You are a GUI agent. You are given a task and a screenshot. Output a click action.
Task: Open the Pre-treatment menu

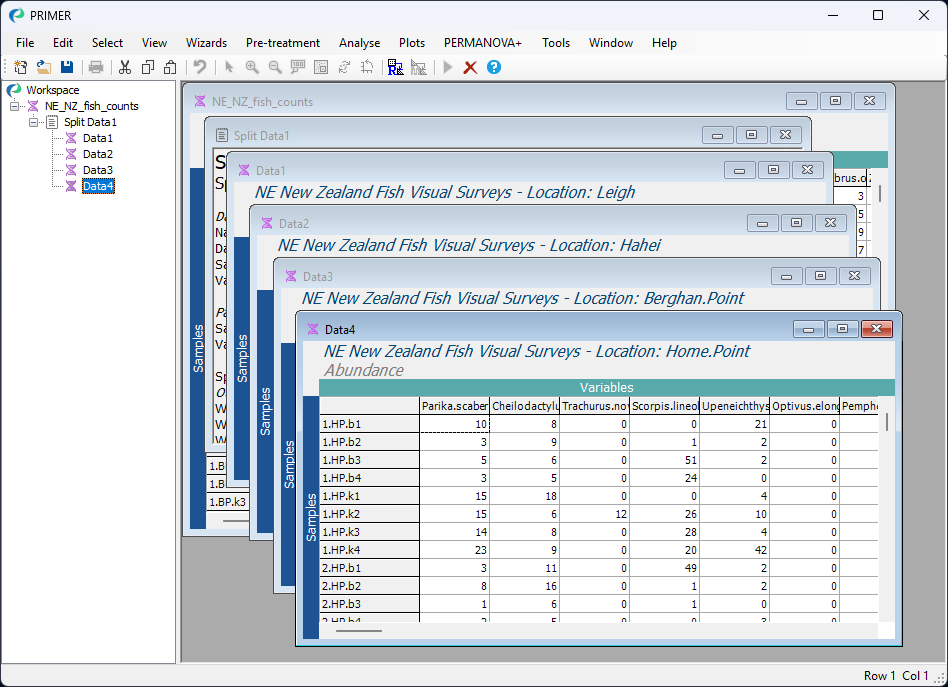click(283, 43)
